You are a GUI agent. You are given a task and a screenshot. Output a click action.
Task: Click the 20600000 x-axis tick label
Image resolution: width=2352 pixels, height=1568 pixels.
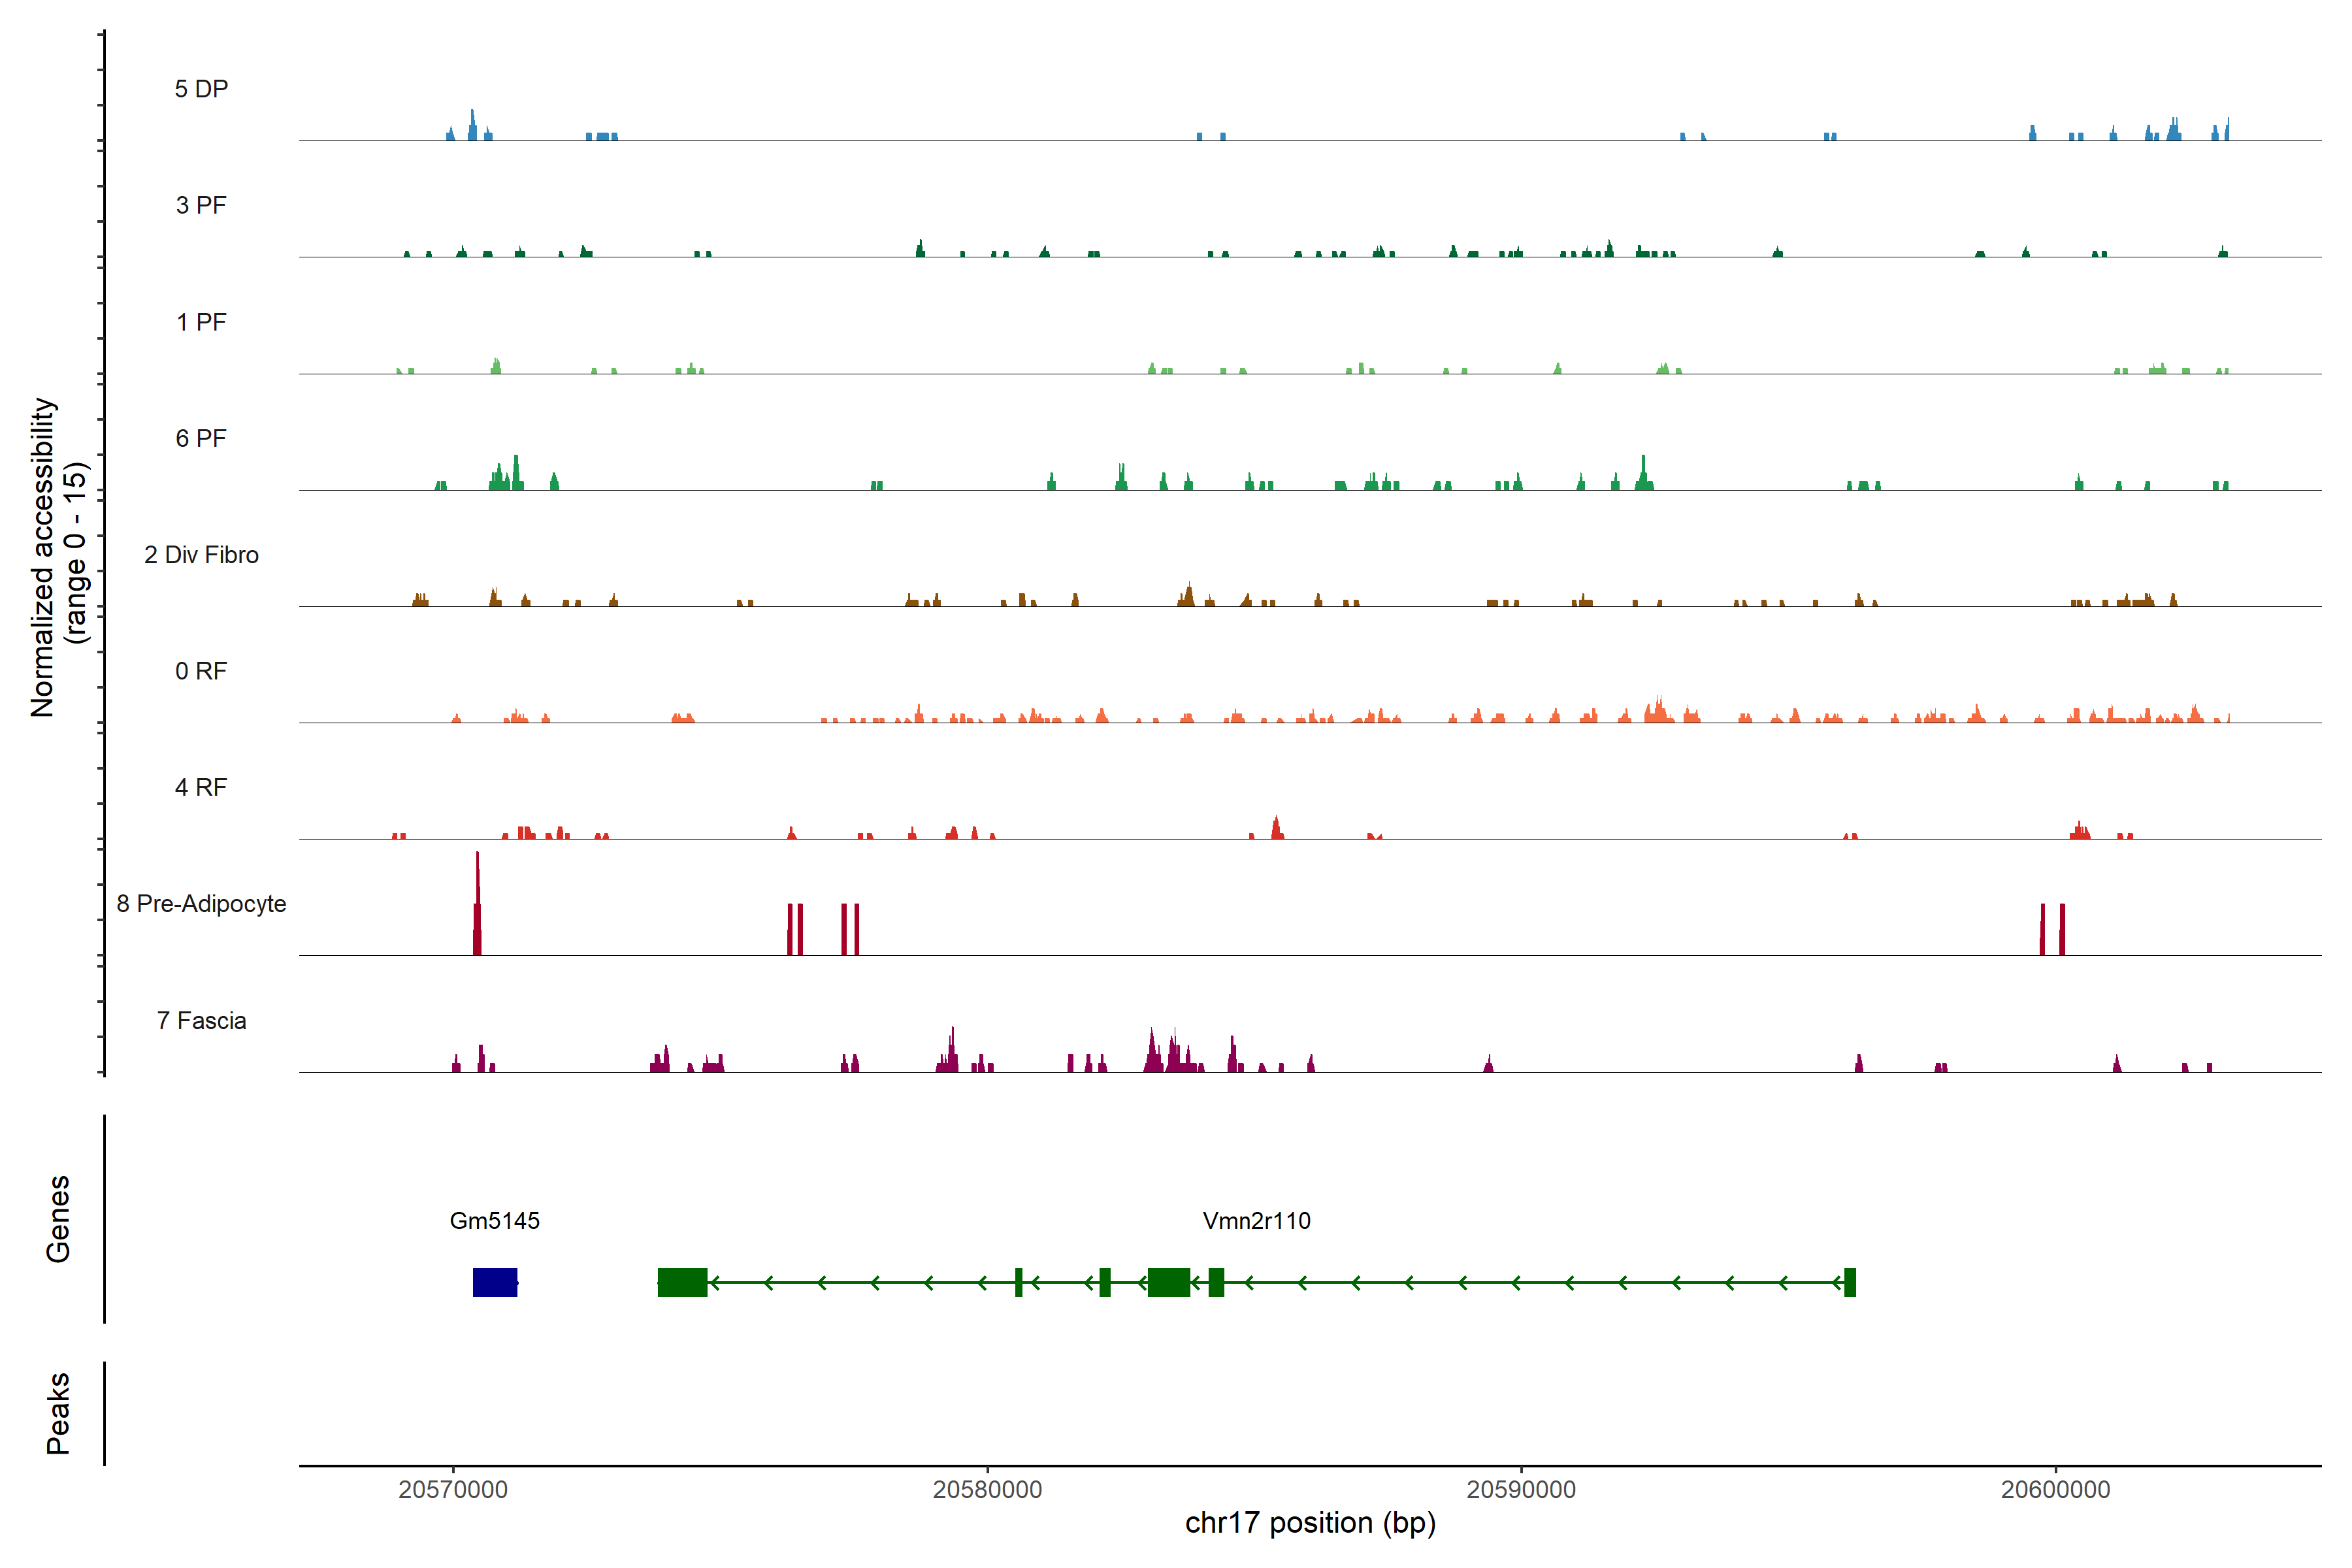click(2055, 1490)
